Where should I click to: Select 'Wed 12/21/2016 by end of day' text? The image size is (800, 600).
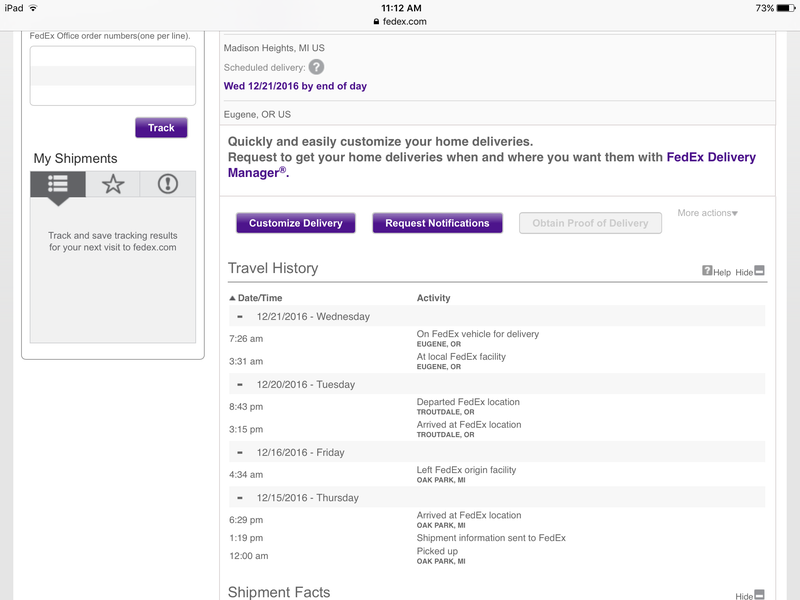click(x=295, y=86)
